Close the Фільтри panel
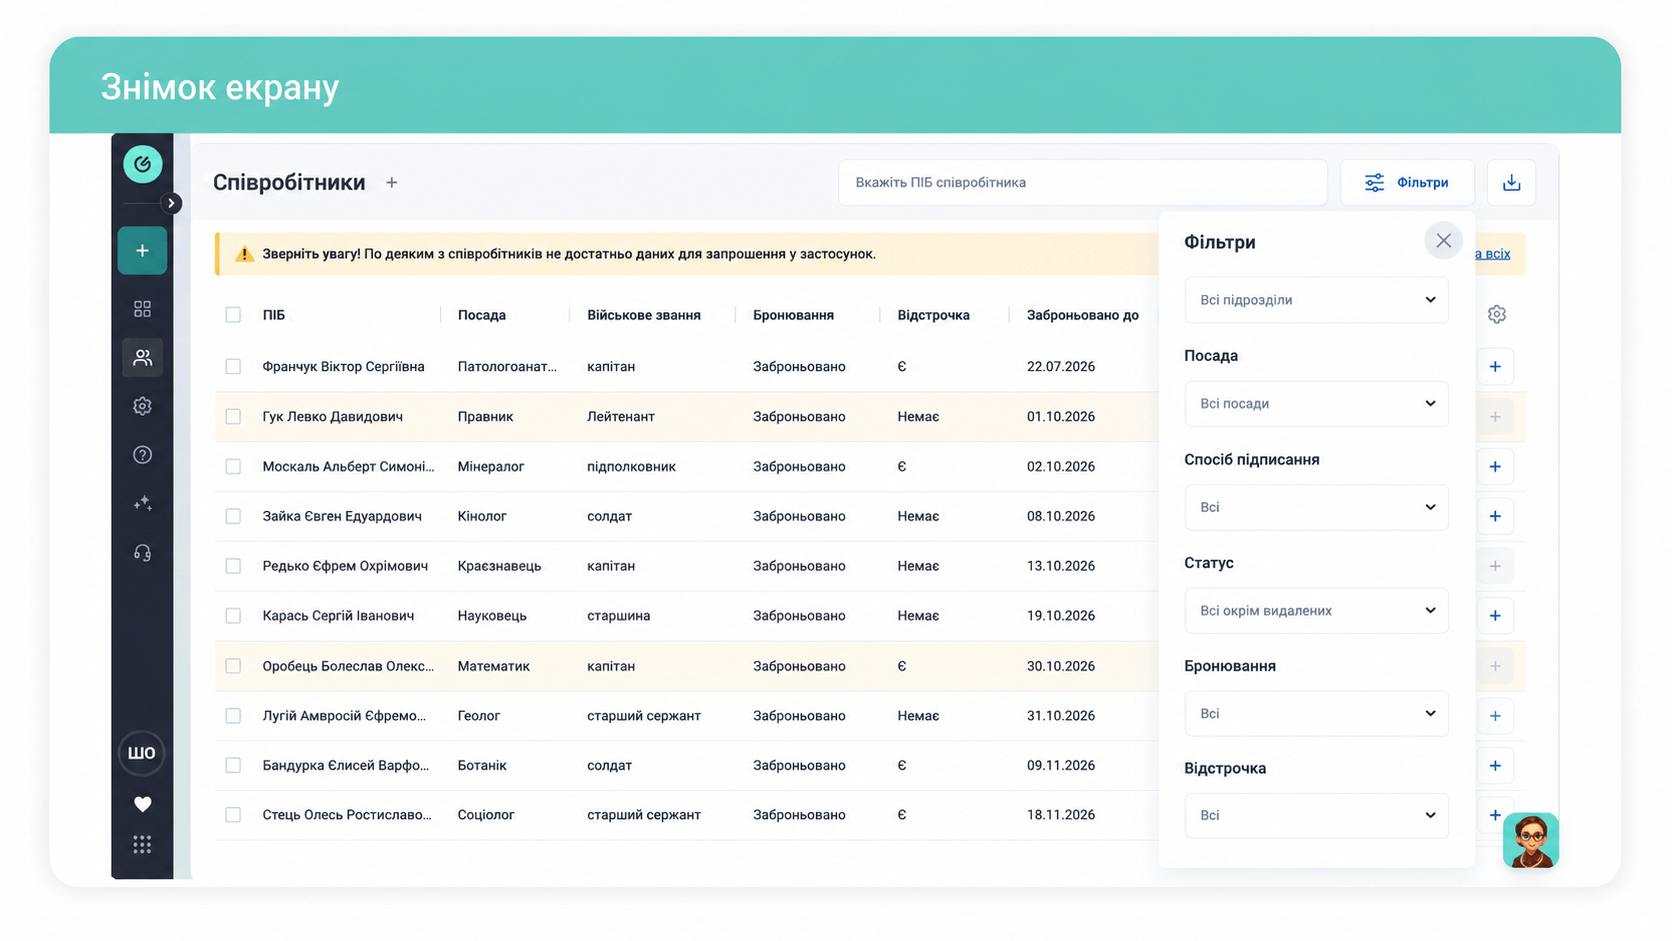 [x=1443, y=241]
